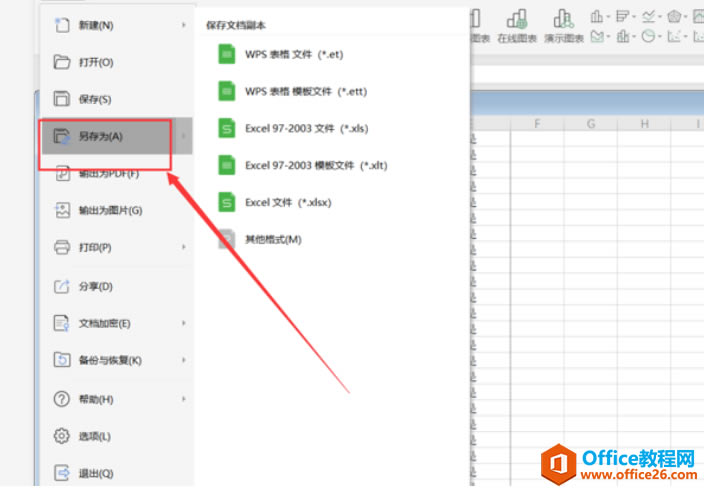Click the 演示图表 demo chart icon
704x492 pixels.
click(x=563, y=19)
